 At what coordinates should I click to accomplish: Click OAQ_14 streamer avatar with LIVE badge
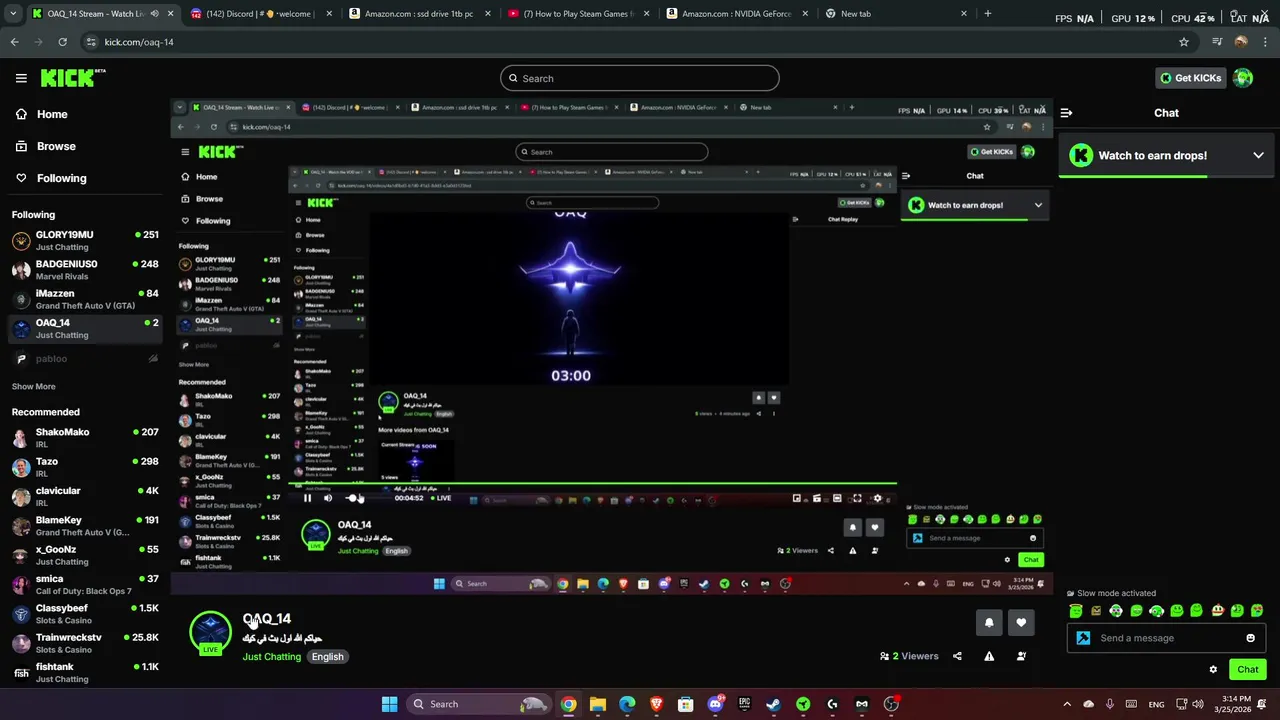pyautogui.click(x=210, y=633)
